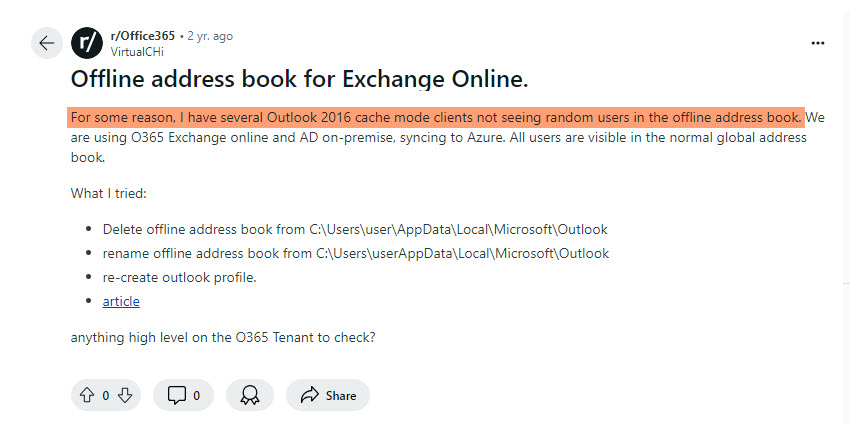Go back using the left arrow button
The width and height of the screenshot is (850, 424).
click(x=47, y=43)
